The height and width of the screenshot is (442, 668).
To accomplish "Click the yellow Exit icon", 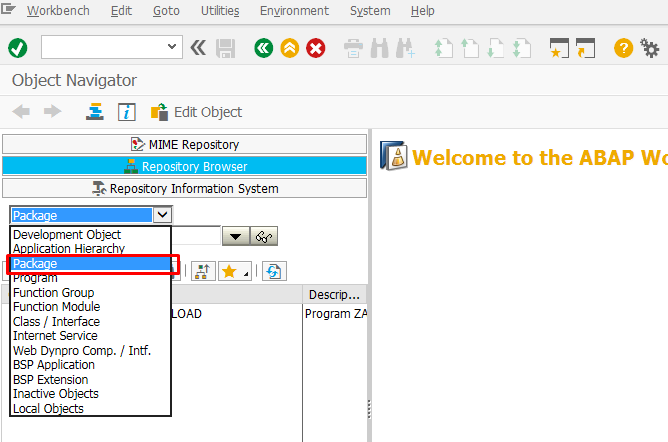I will pos(290,48).
